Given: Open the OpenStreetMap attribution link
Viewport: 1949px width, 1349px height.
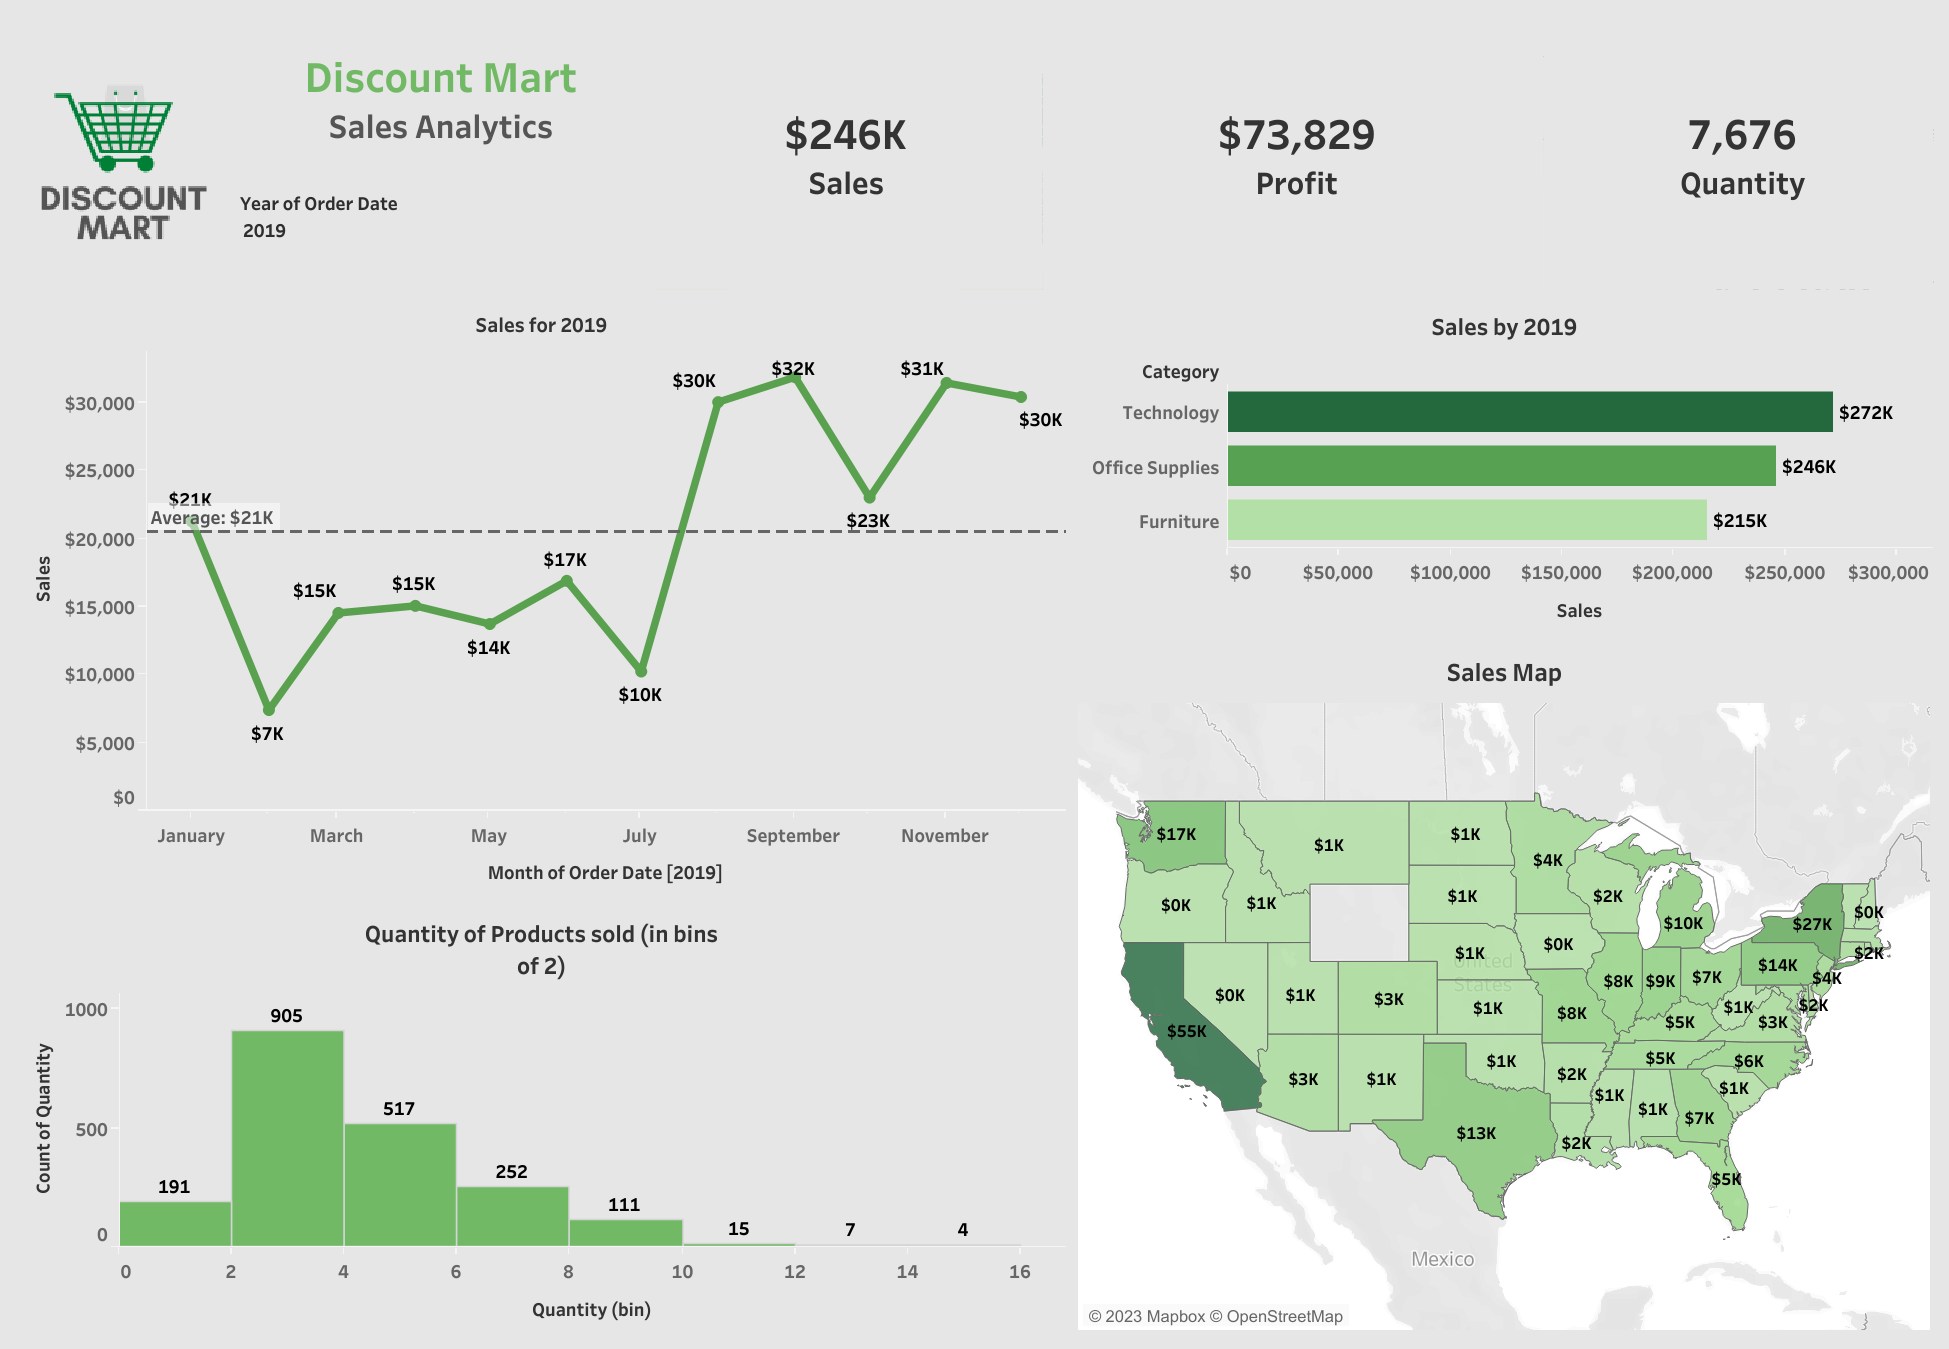Looking at the screenshot, I should [x=1283, y=1316].
